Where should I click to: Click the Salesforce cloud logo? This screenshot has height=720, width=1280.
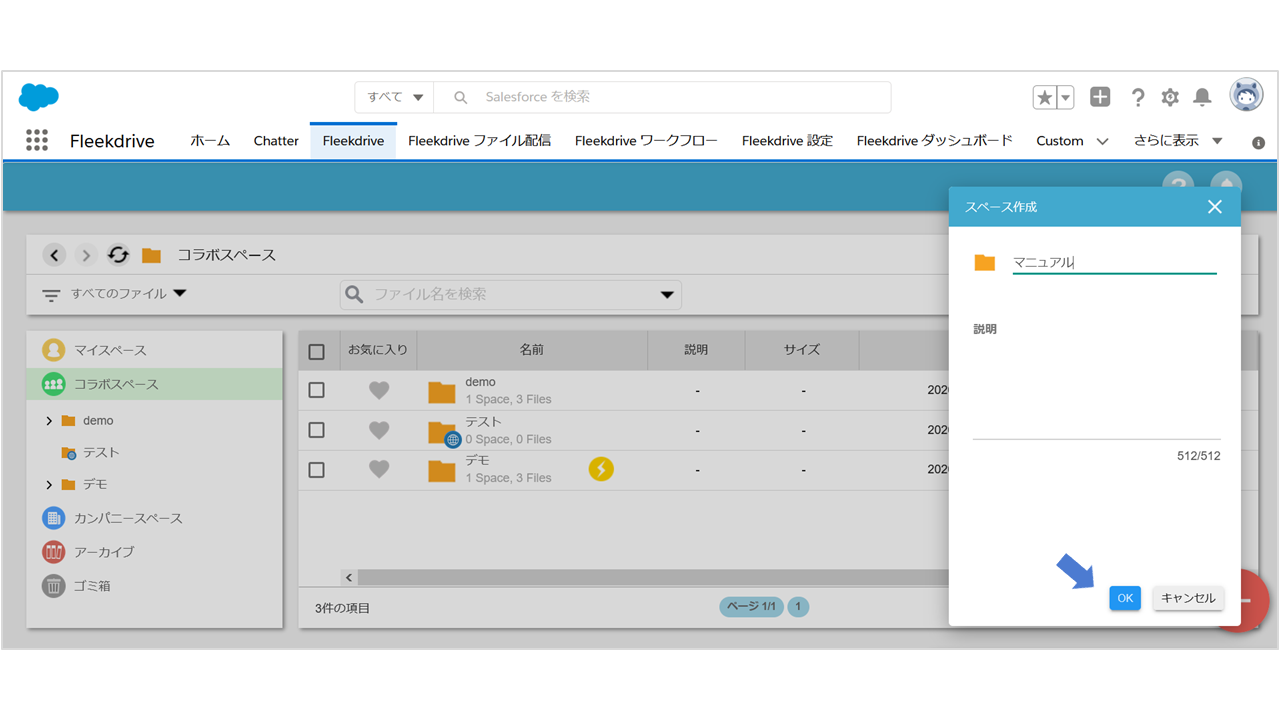[39, 97]
